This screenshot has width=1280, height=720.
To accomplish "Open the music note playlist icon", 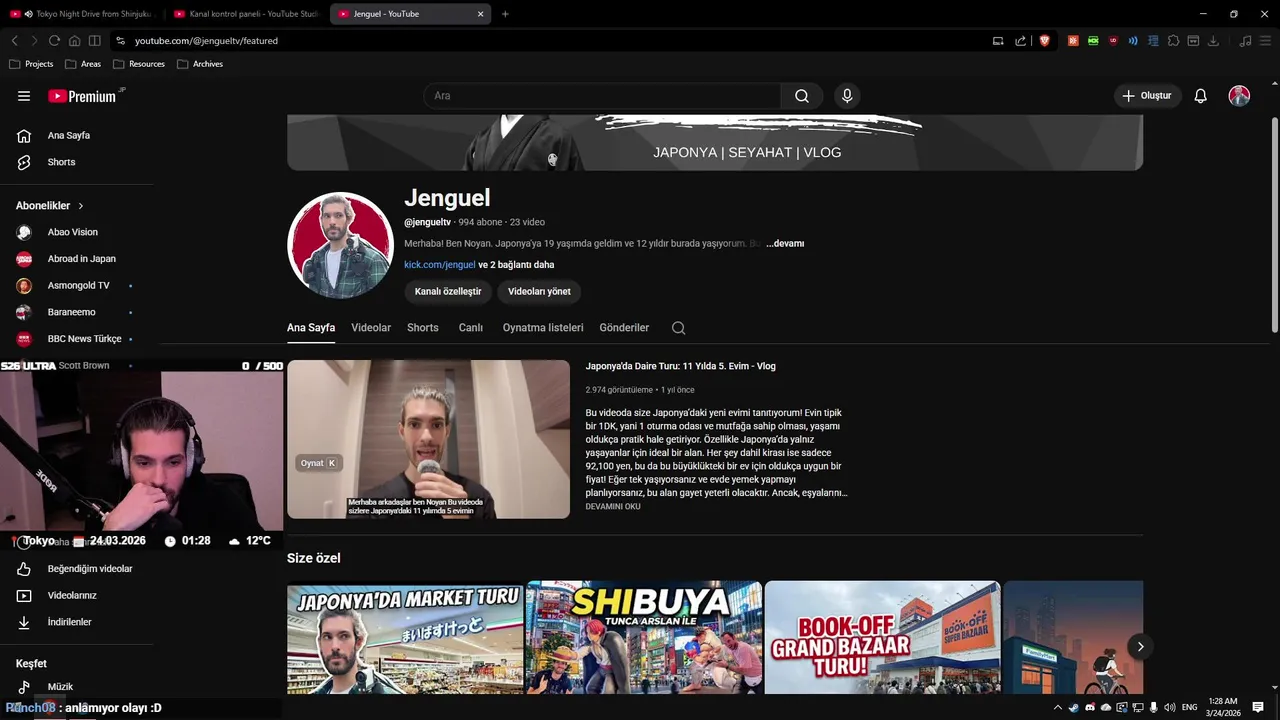I will 1245,41.
